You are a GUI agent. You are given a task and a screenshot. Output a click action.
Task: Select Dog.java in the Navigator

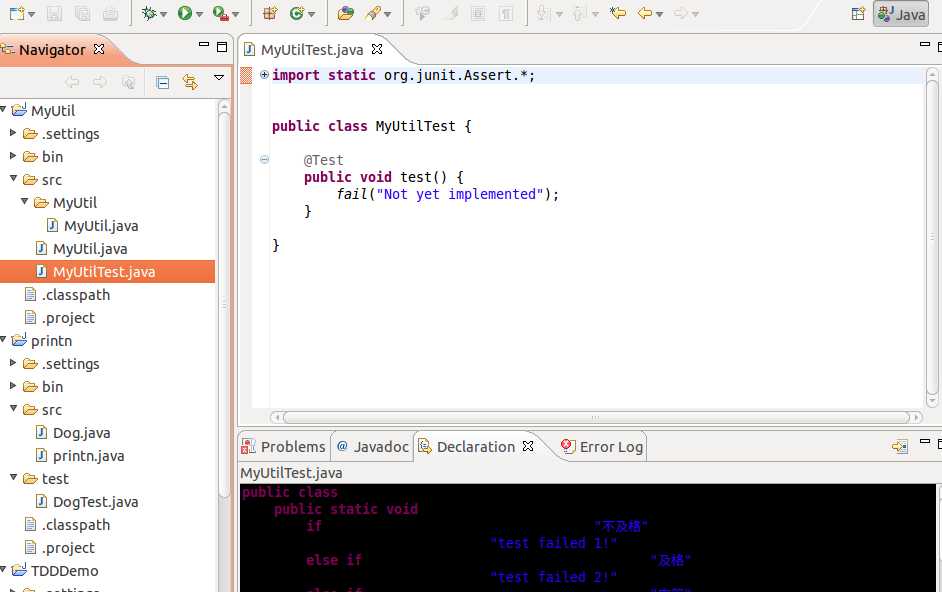pyautogui.click(x=81, y=433)
